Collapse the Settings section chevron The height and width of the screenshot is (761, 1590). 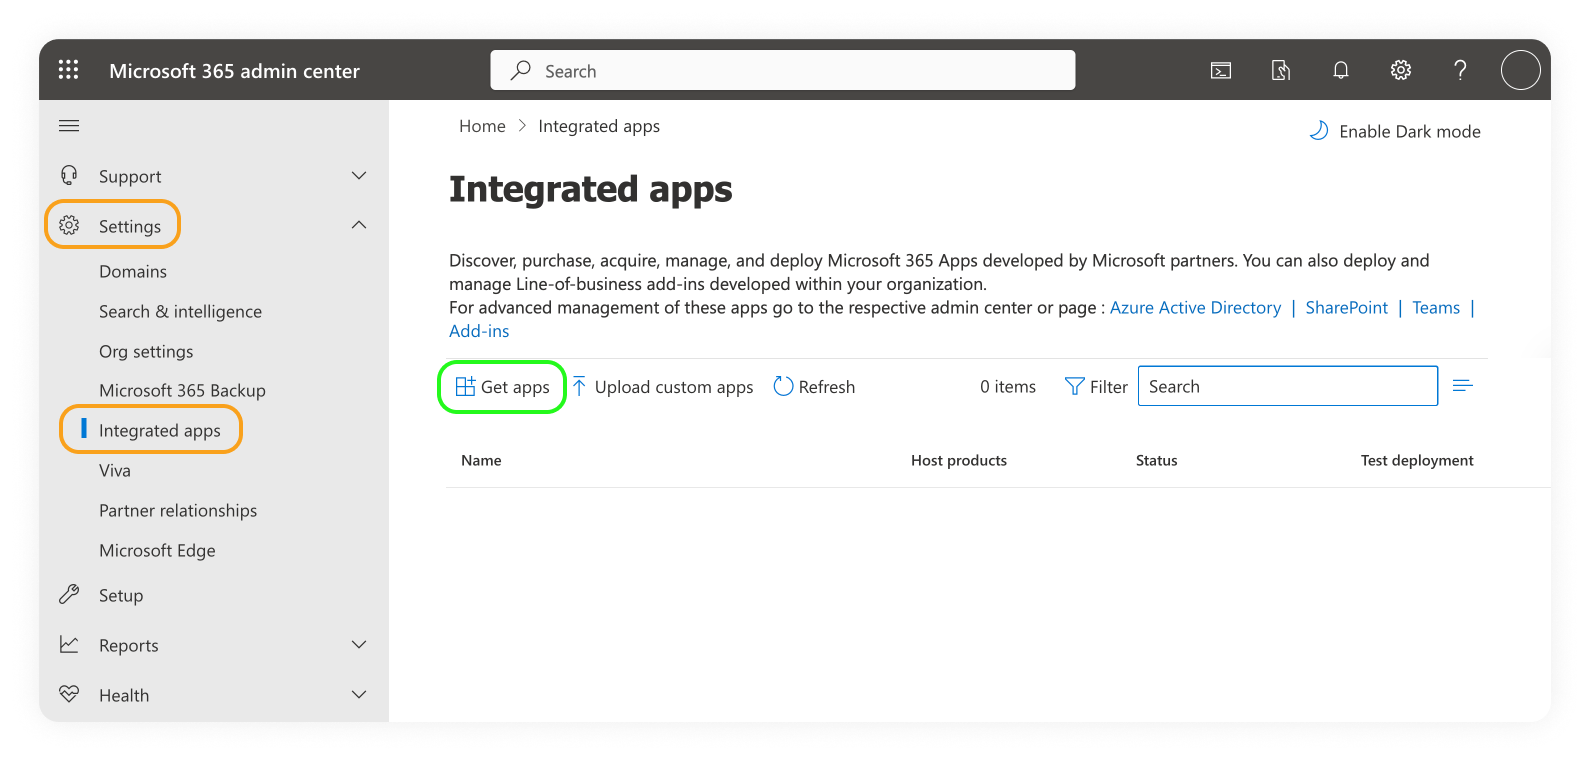359,226
